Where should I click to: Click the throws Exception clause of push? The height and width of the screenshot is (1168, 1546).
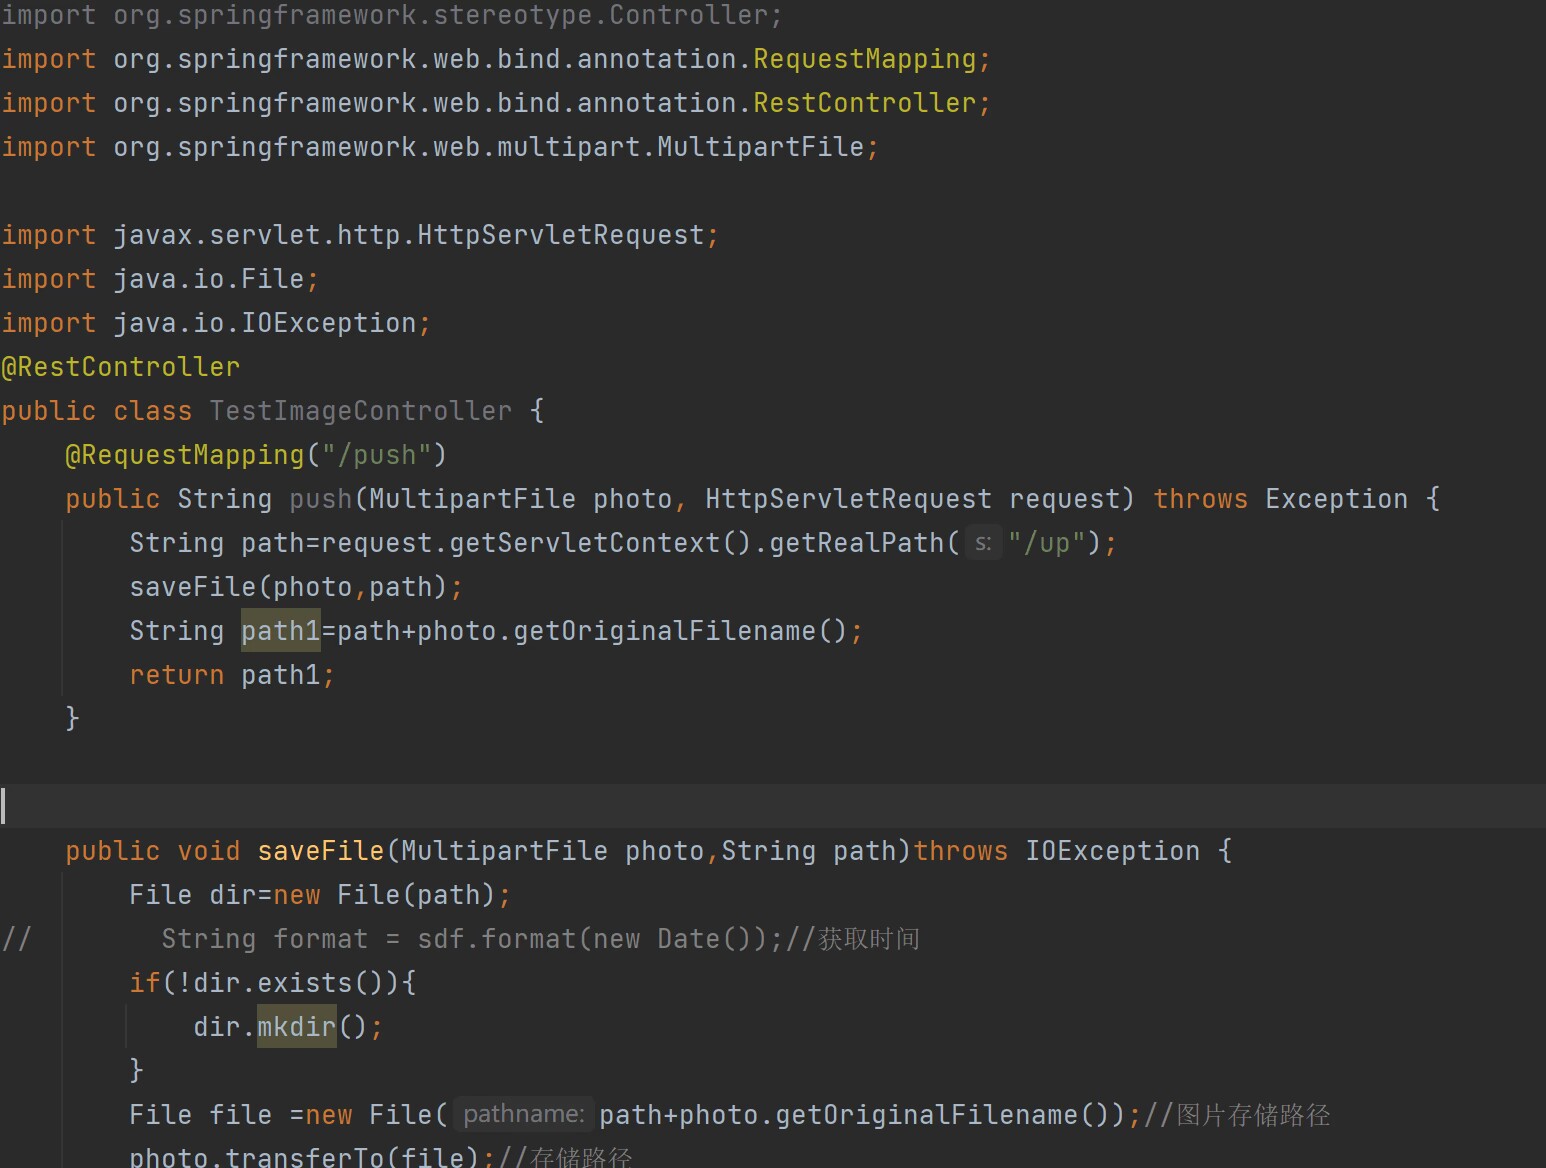[x=1281, y=499]
